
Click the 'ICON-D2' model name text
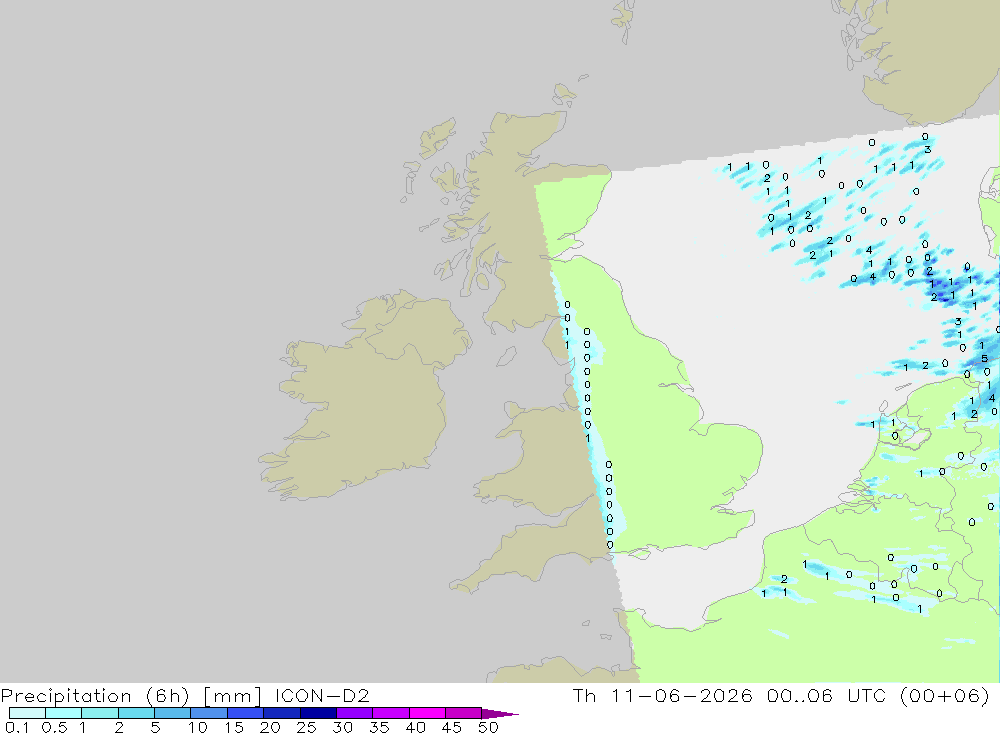click(322, 695)
